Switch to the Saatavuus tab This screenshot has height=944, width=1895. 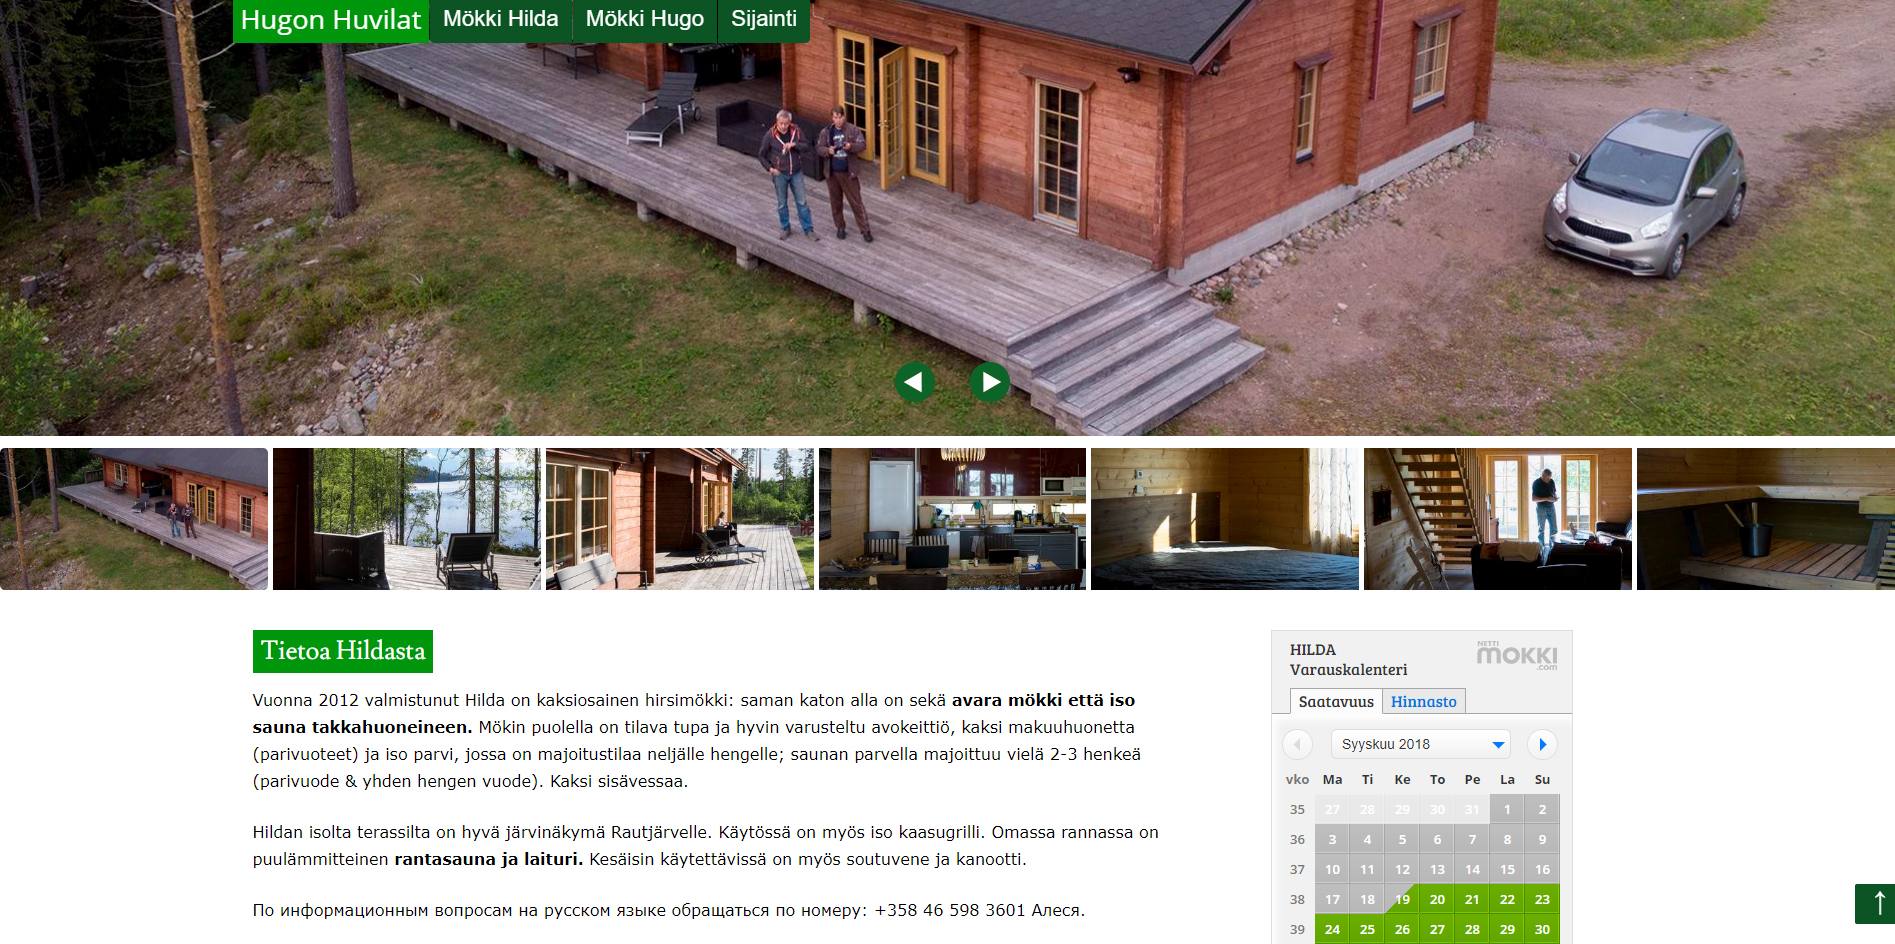tap(1336, 701)
